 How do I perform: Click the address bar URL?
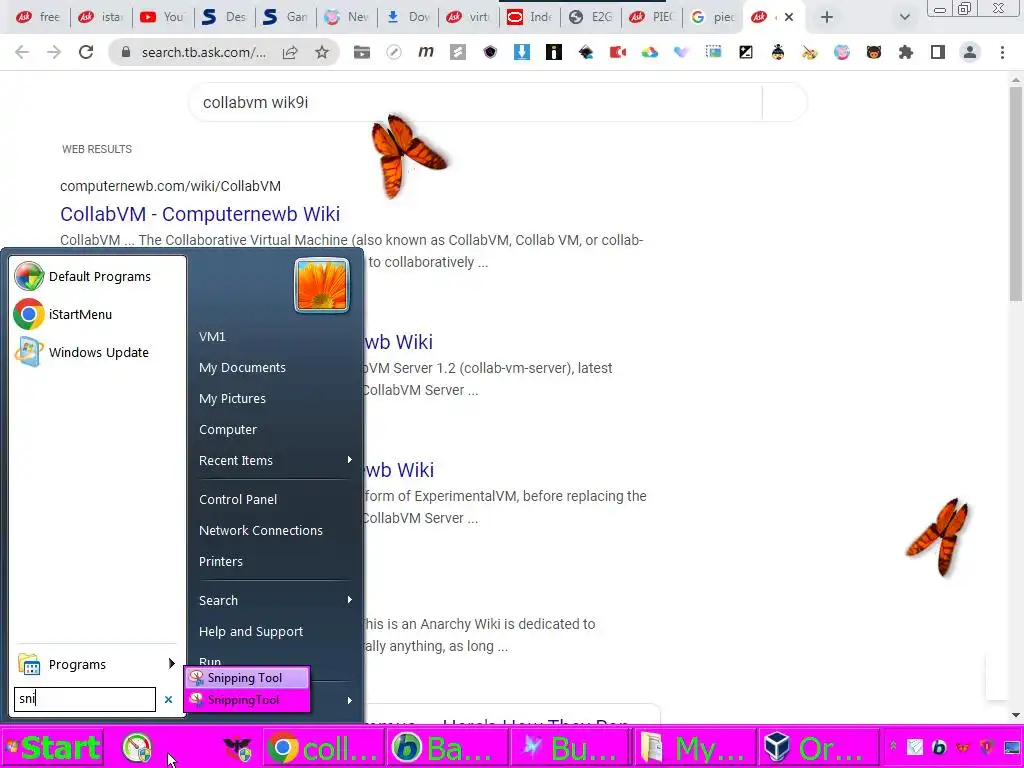pos(203,52)
